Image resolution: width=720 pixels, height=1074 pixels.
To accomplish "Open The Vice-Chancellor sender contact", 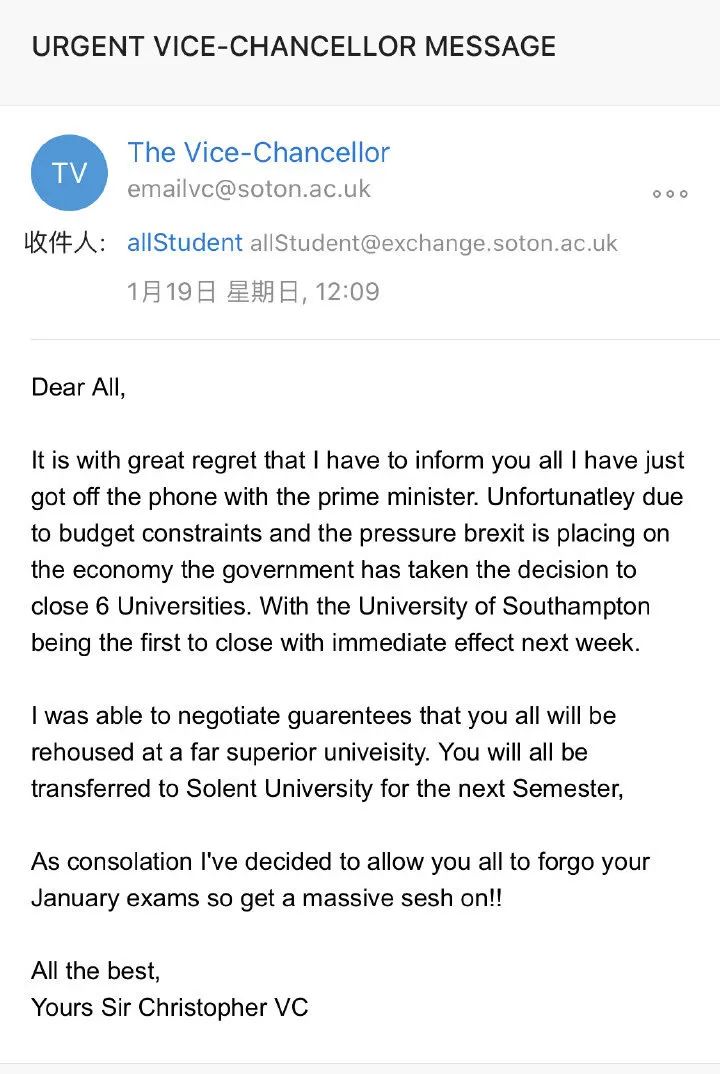I will click(258, 152).
